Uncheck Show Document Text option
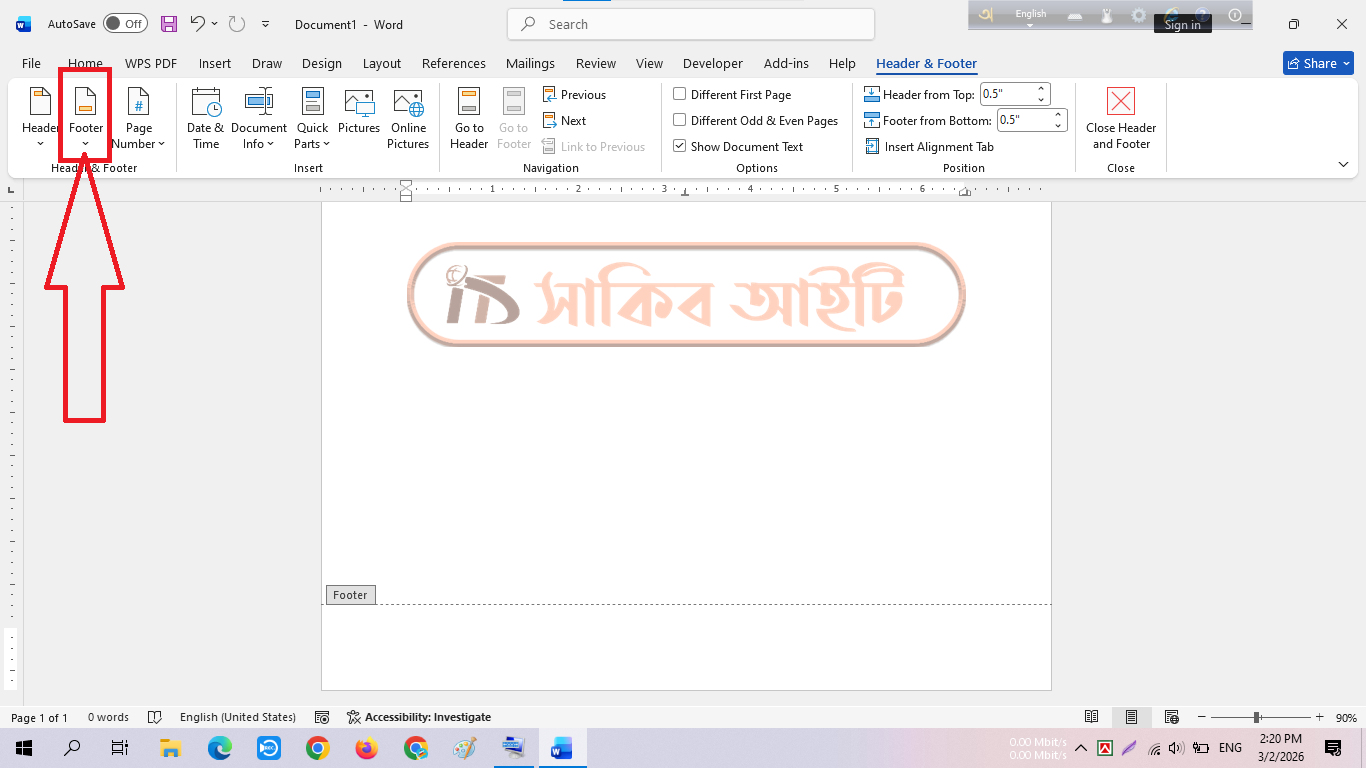The height and width of the screenshot is (768, 1366). click(680, 147)
